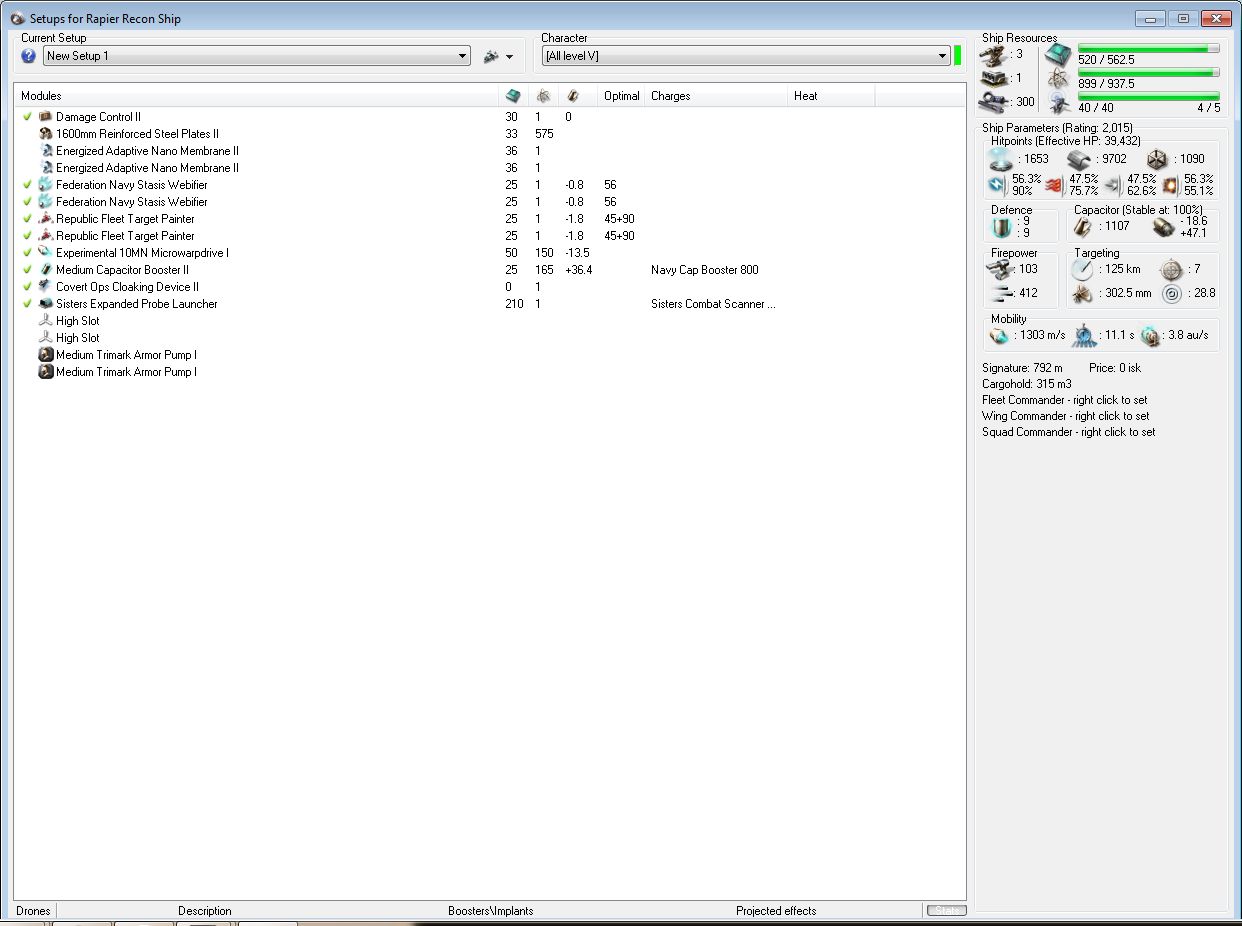Open the Character skill level dropdown
The width and height of the screenshot is (1242, 926).
pos(746,56)
